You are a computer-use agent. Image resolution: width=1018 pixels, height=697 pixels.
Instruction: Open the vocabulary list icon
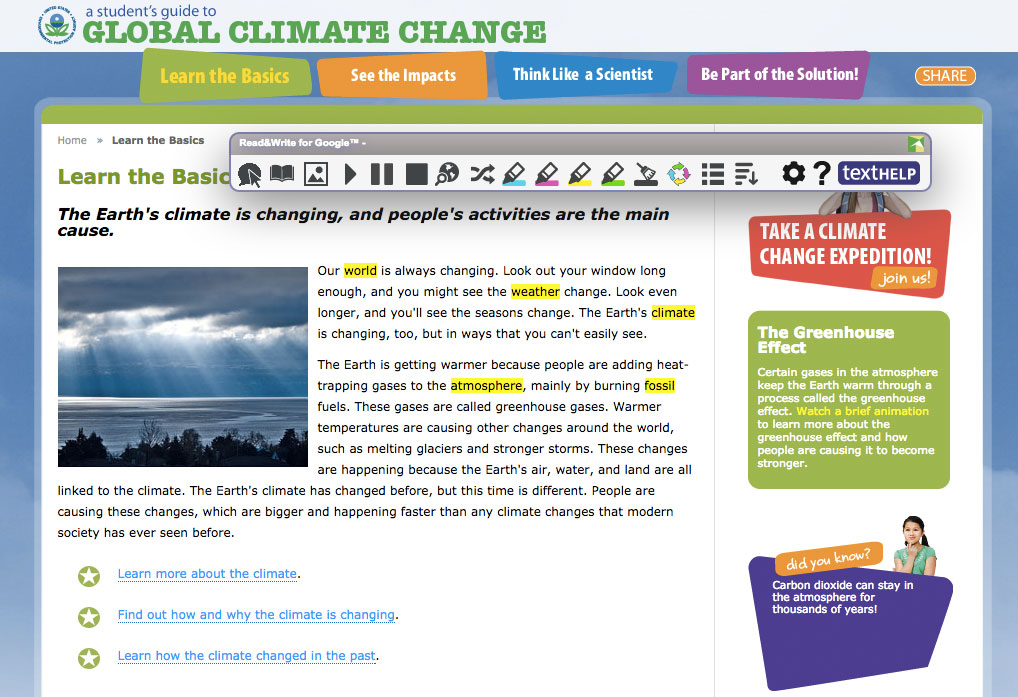[x=712, y=174]
